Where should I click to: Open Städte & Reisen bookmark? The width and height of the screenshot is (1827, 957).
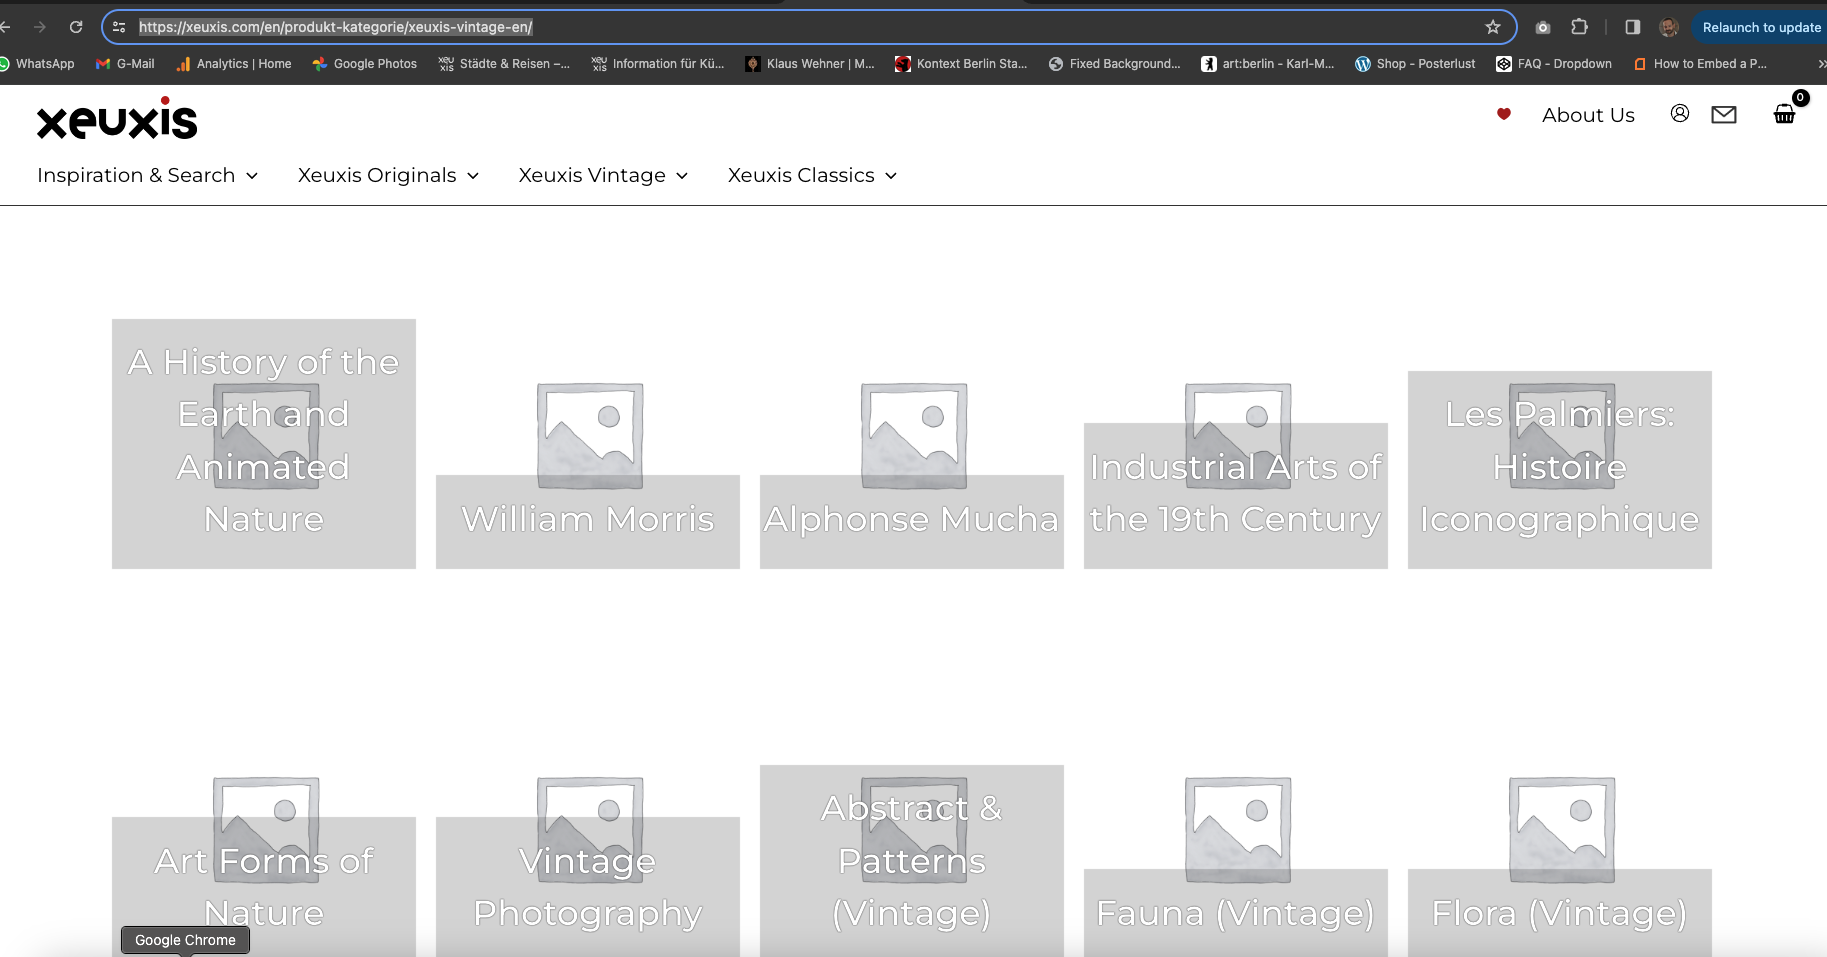(504, 63)
